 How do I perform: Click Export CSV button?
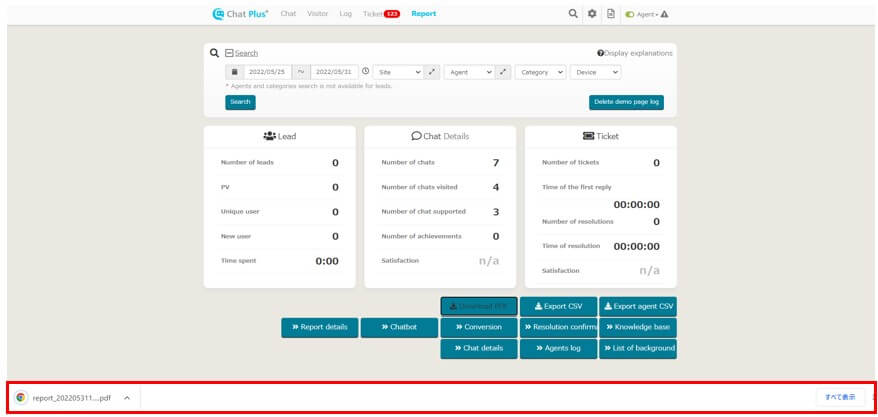pyautogui.click(x=558, y=307)
